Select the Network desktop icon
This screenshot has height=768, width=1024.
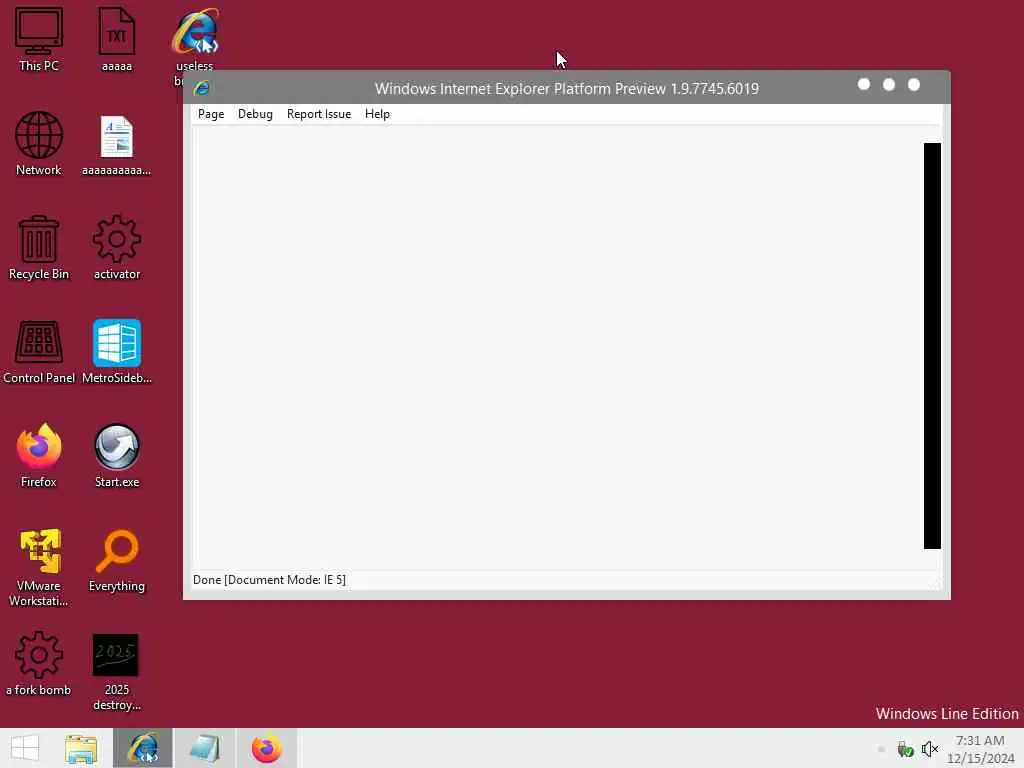coord(39,144)
